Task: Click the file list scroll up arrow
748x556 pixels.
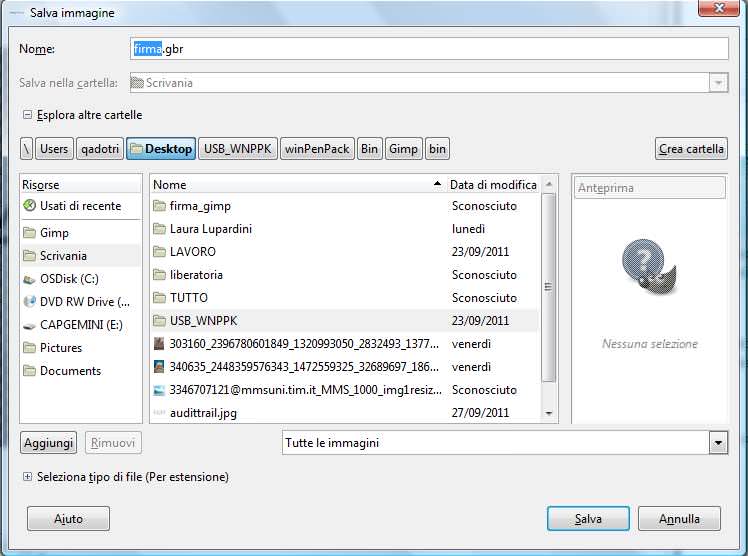Action: (549, 184)
